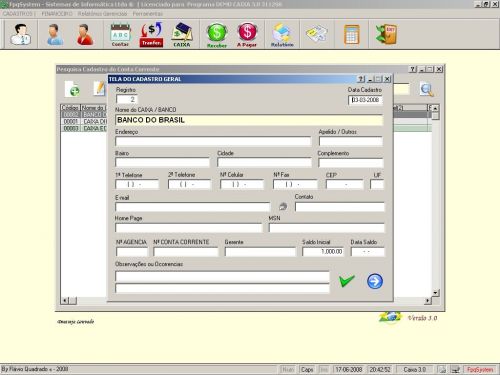This screenshot has width=500, height=375.
Task: Click the Bairro input field
Action: [x=162, y=162]
